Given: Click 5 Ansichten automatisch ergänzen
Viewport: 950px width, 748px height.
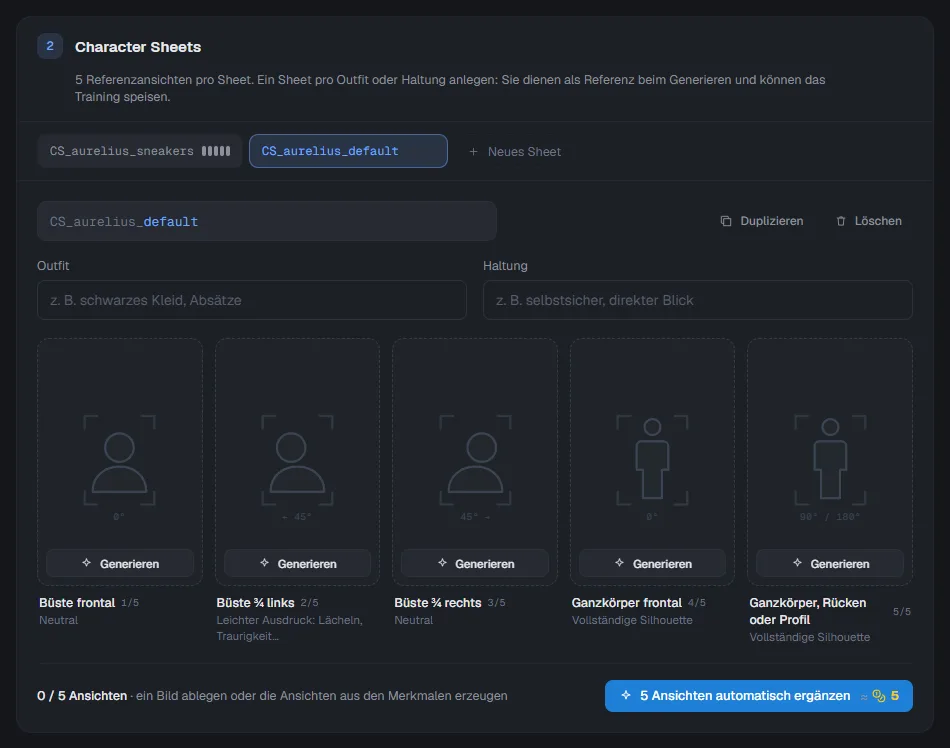Looking at the screenshot, I should 759,696.
